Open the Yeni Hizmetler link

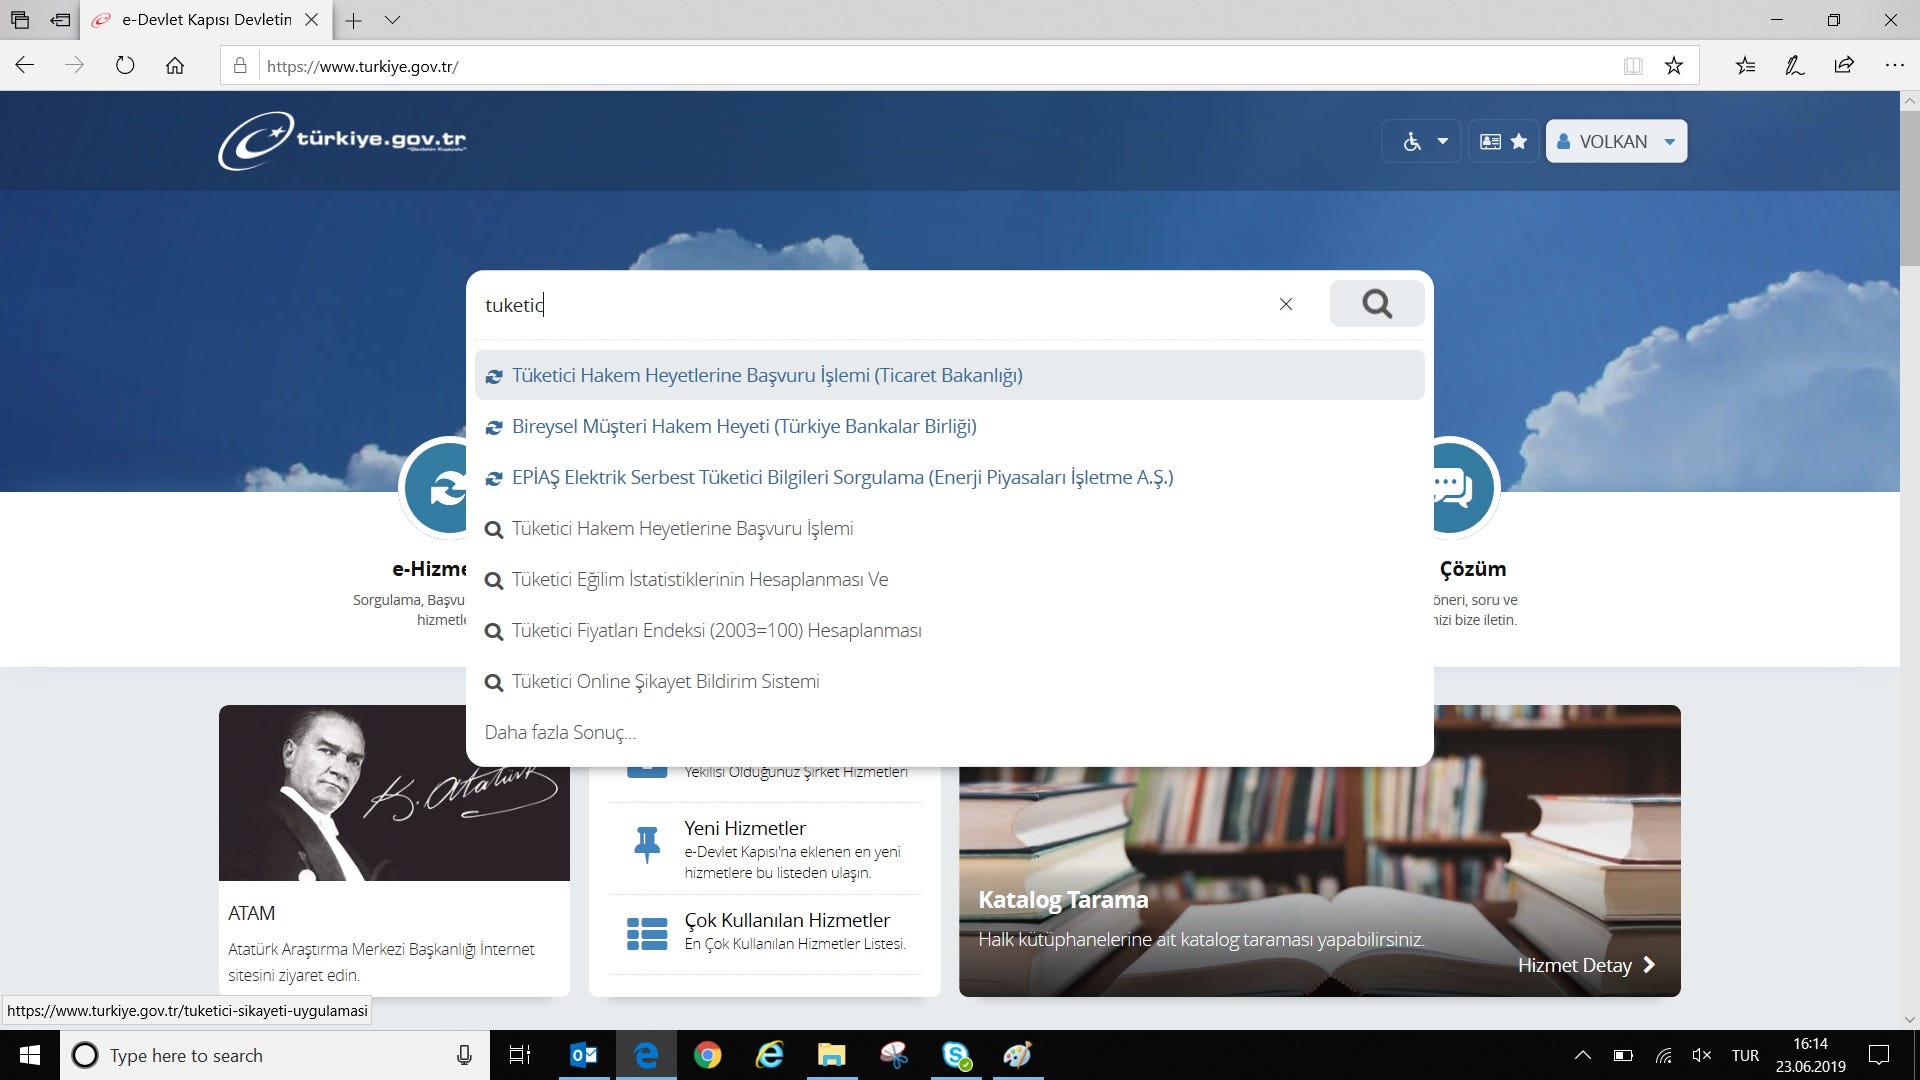click(744, 828)
